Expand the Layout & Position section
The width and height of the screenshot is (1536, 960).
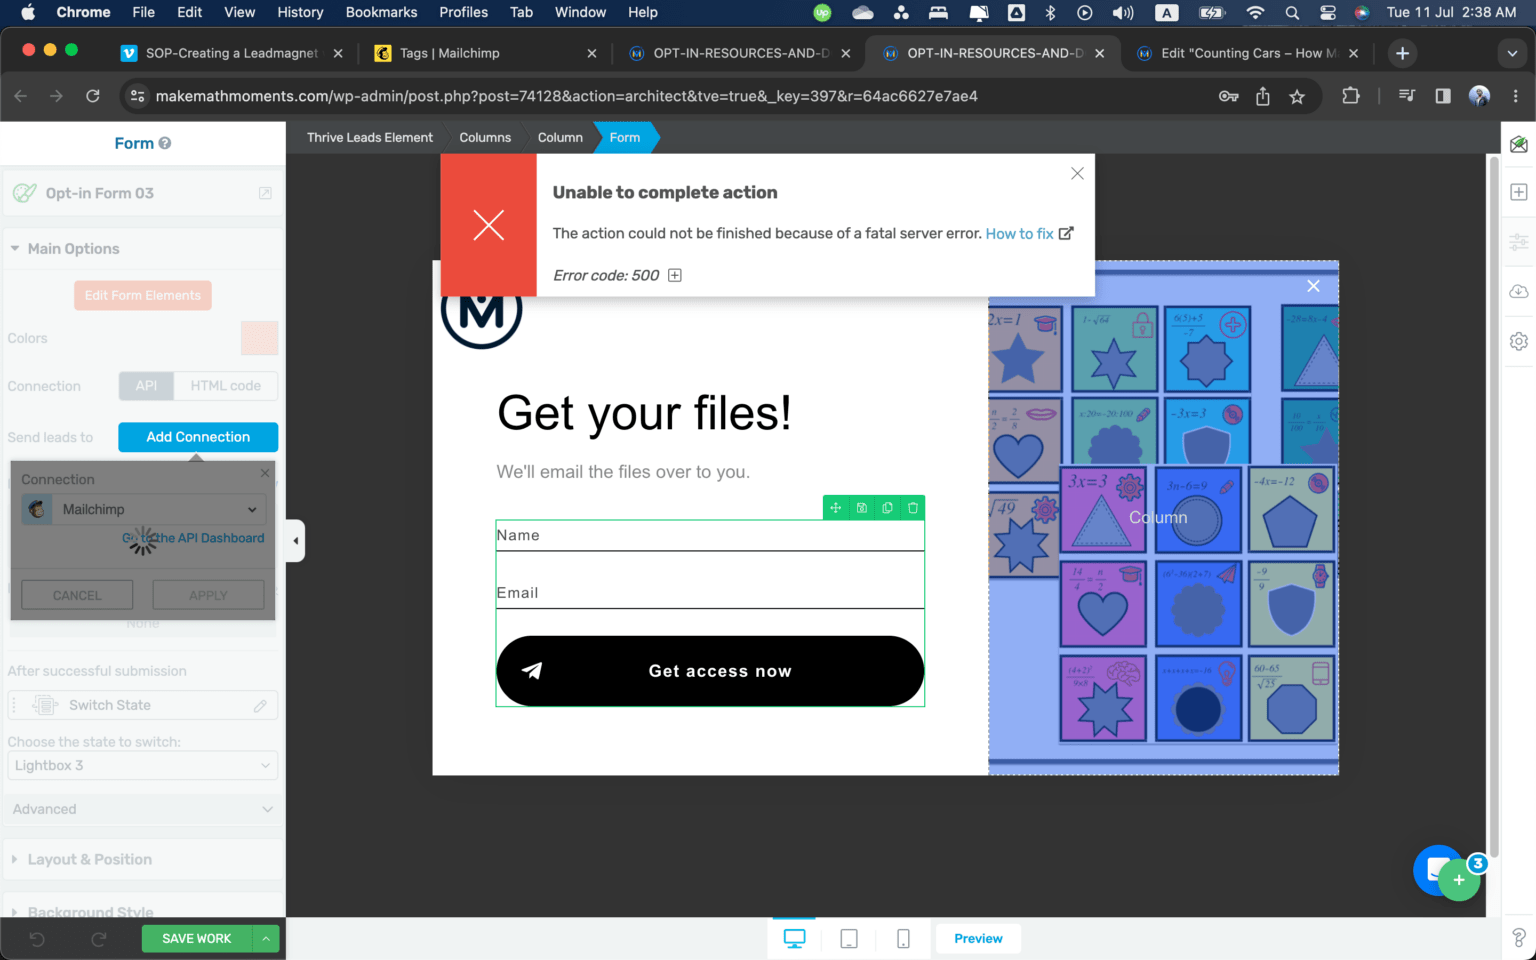tap(90, 859)
